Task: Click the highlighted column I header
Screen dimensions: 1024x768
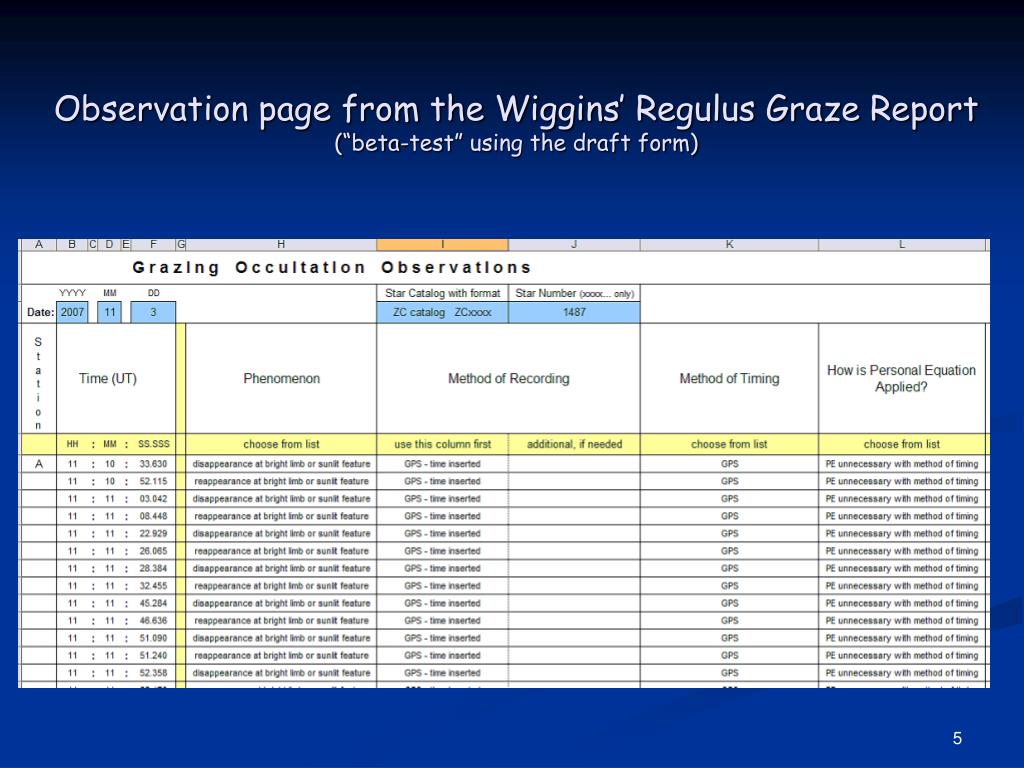Action: [442, 244]
